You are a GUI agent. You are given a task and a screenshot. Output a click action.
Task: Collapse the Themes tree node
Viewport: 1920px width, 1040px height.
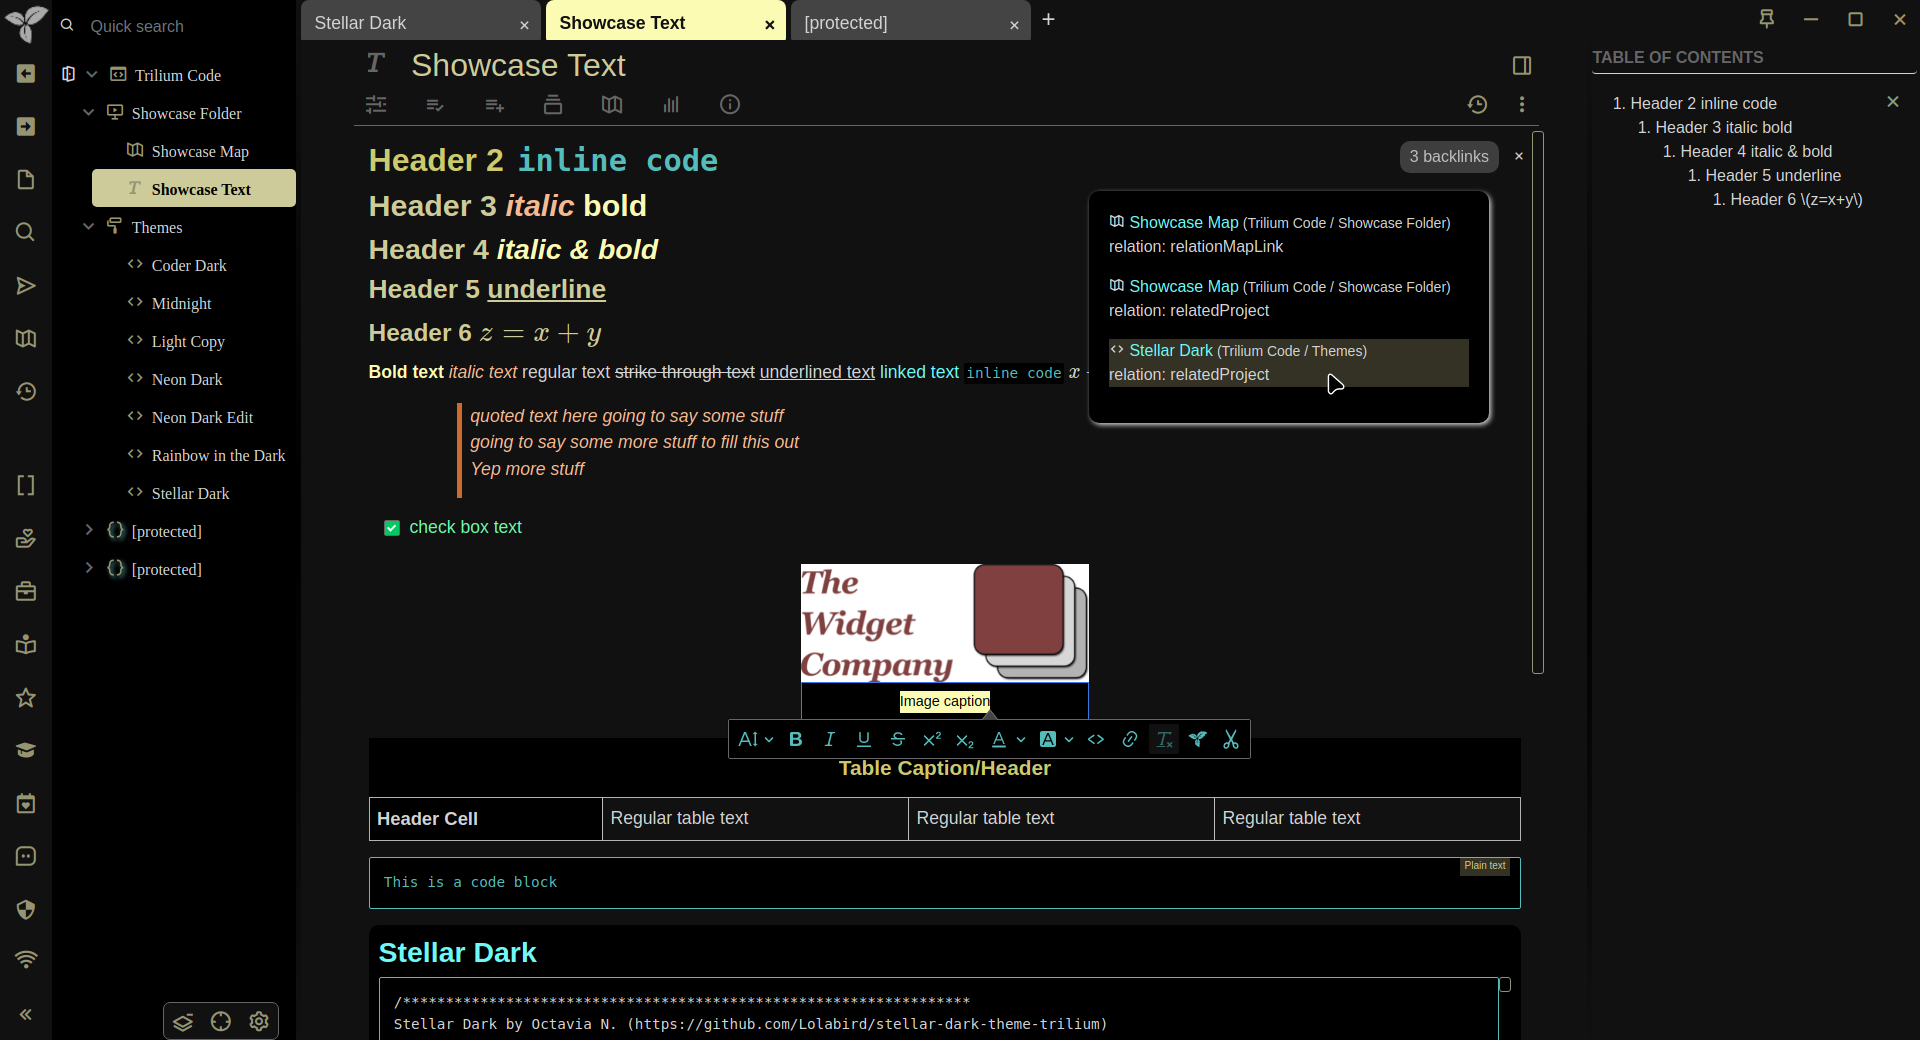89,227
